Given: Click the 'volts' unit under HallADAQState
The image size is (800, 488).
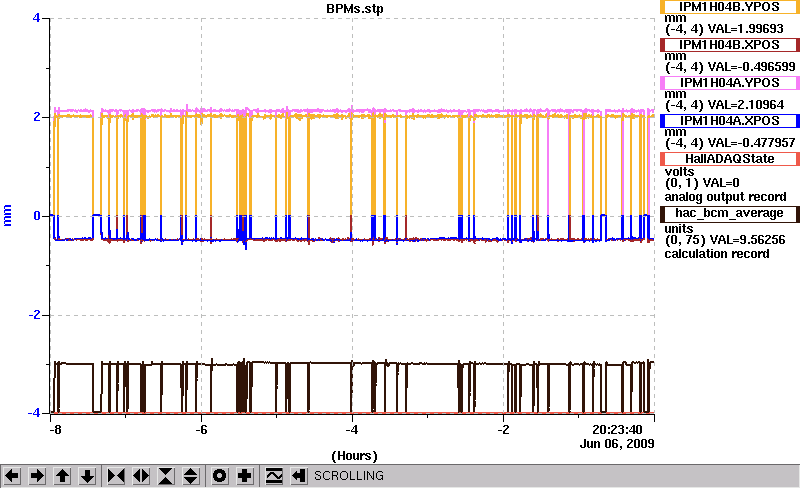Looking at the screenshot, I should pos(680,172).
